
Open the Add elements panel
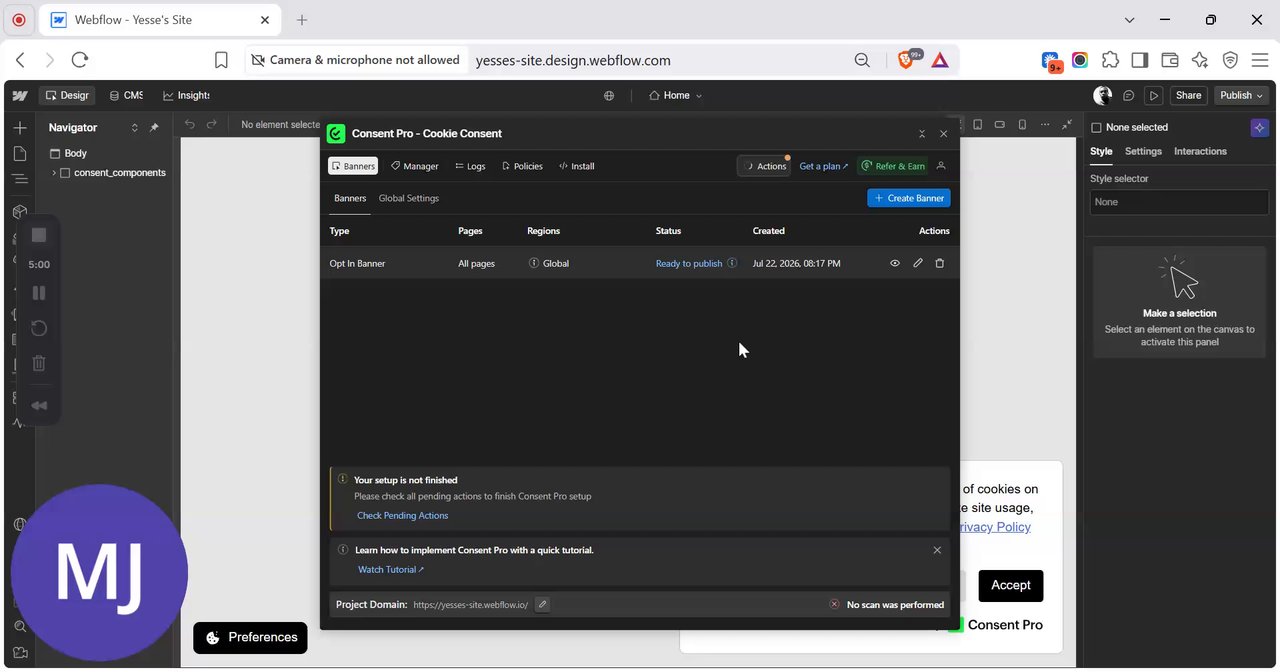(20, 128)
